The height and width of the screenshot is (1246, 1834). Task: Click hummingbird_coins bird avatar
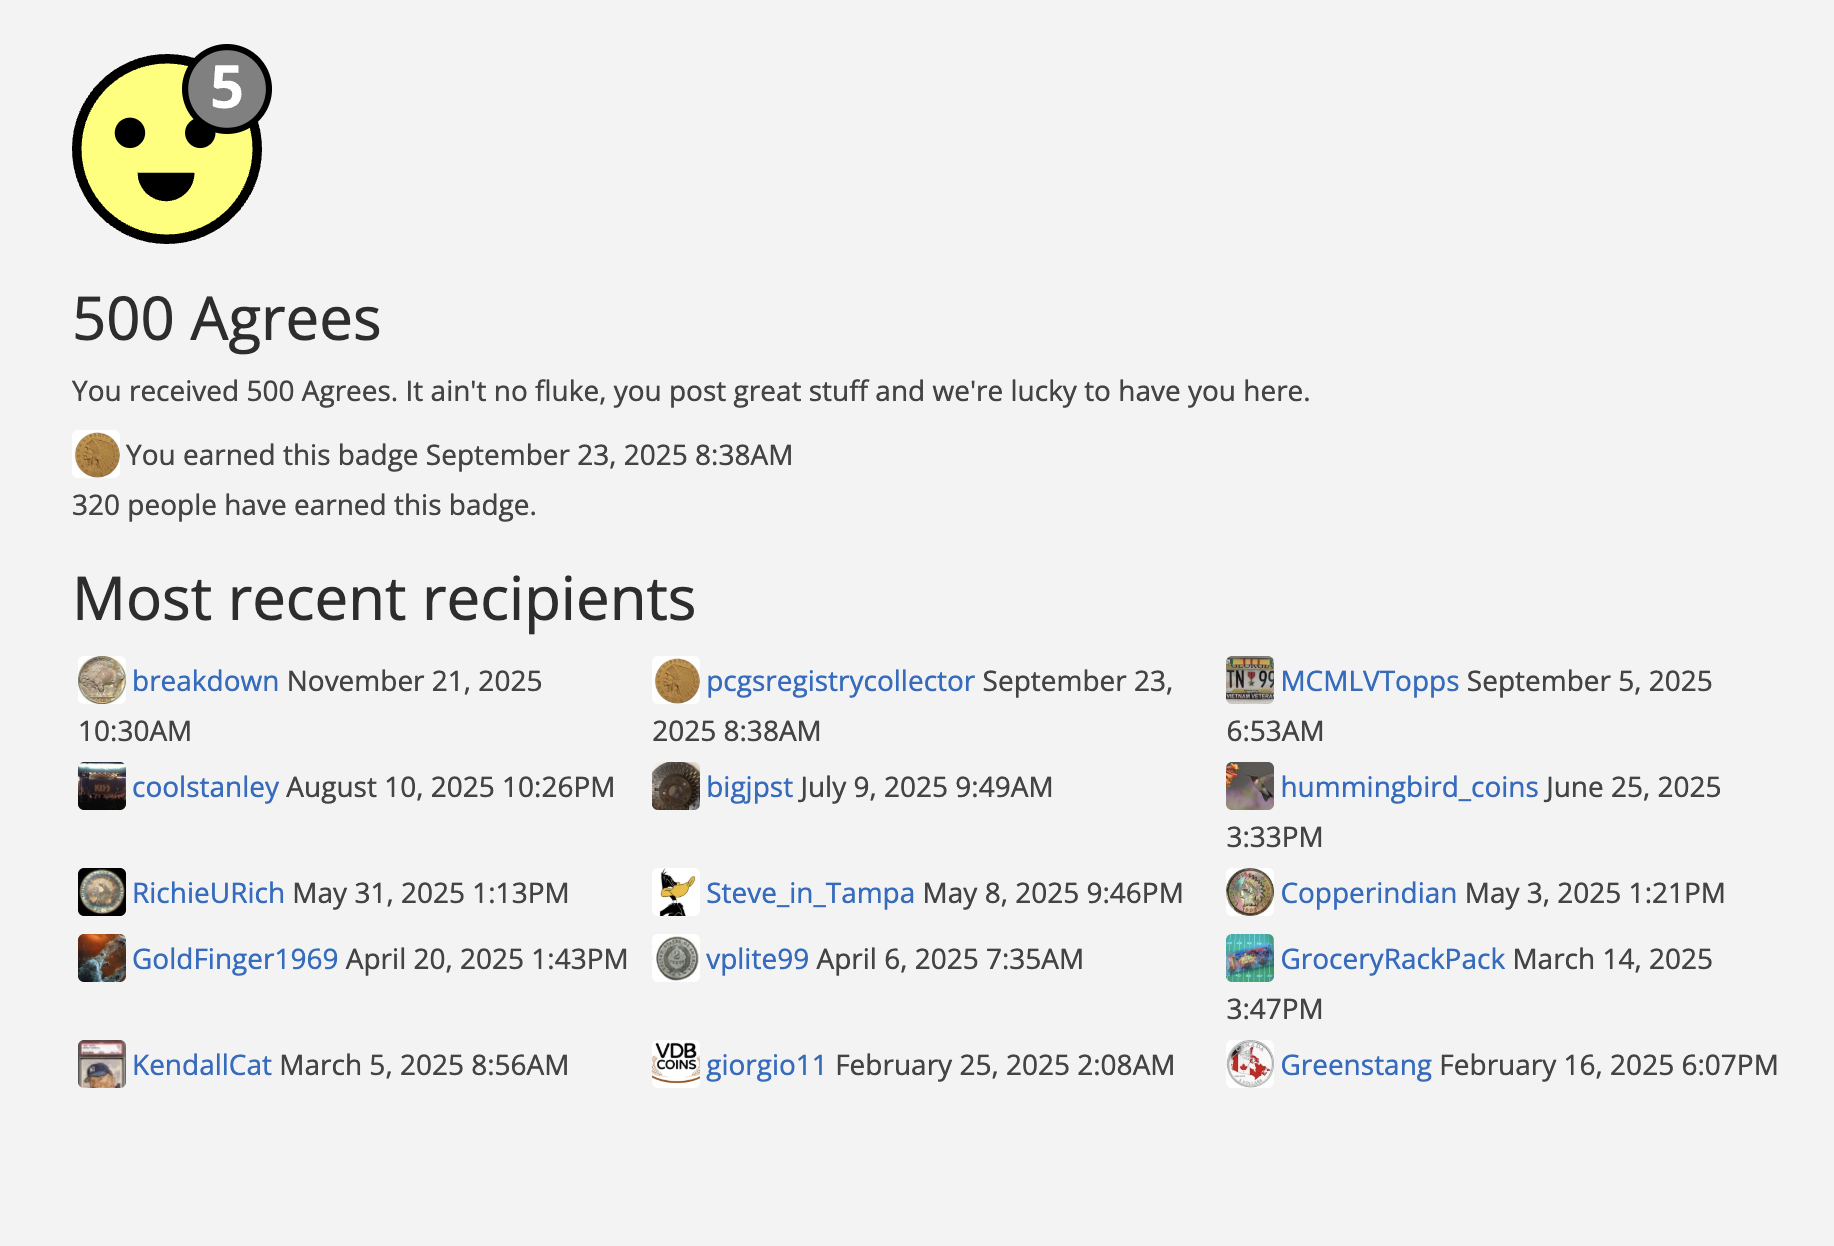[x=1250, y=786]
